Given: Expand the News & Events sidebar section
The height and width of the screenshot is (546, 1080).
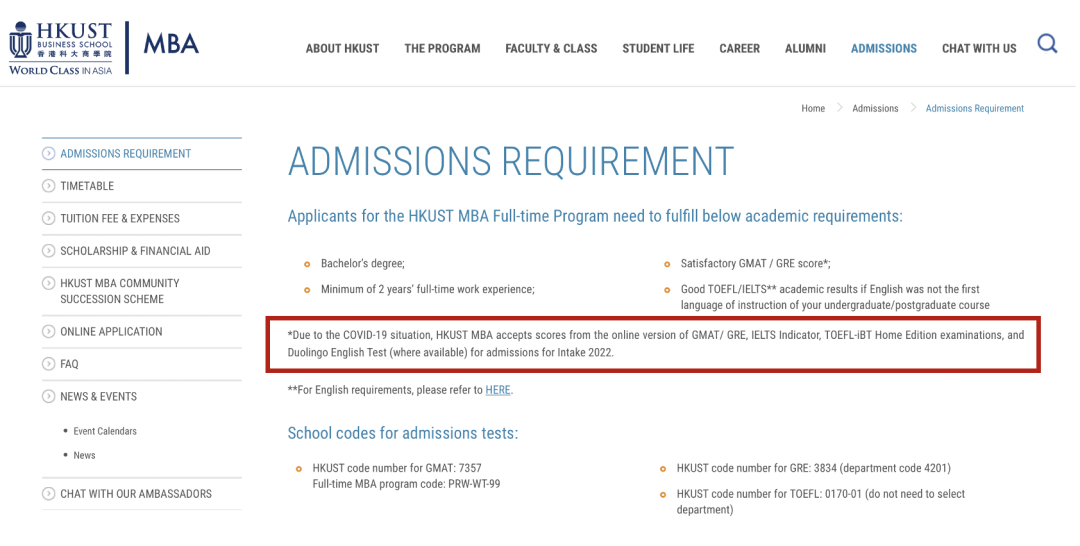Looking at the screenshot, I should pyautogui.click(x=98, y=397).
